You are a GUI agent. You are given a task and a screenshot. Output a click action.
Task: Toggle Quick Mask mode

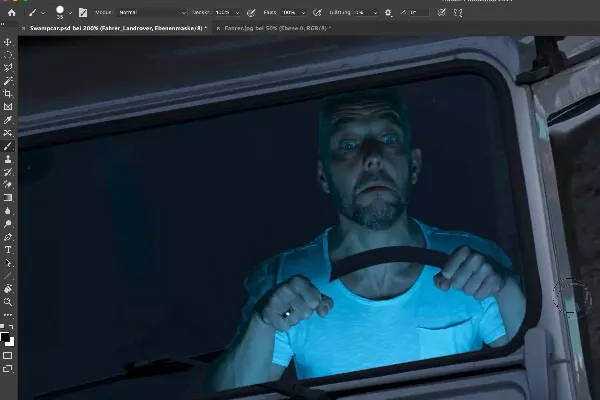point(7,356)
